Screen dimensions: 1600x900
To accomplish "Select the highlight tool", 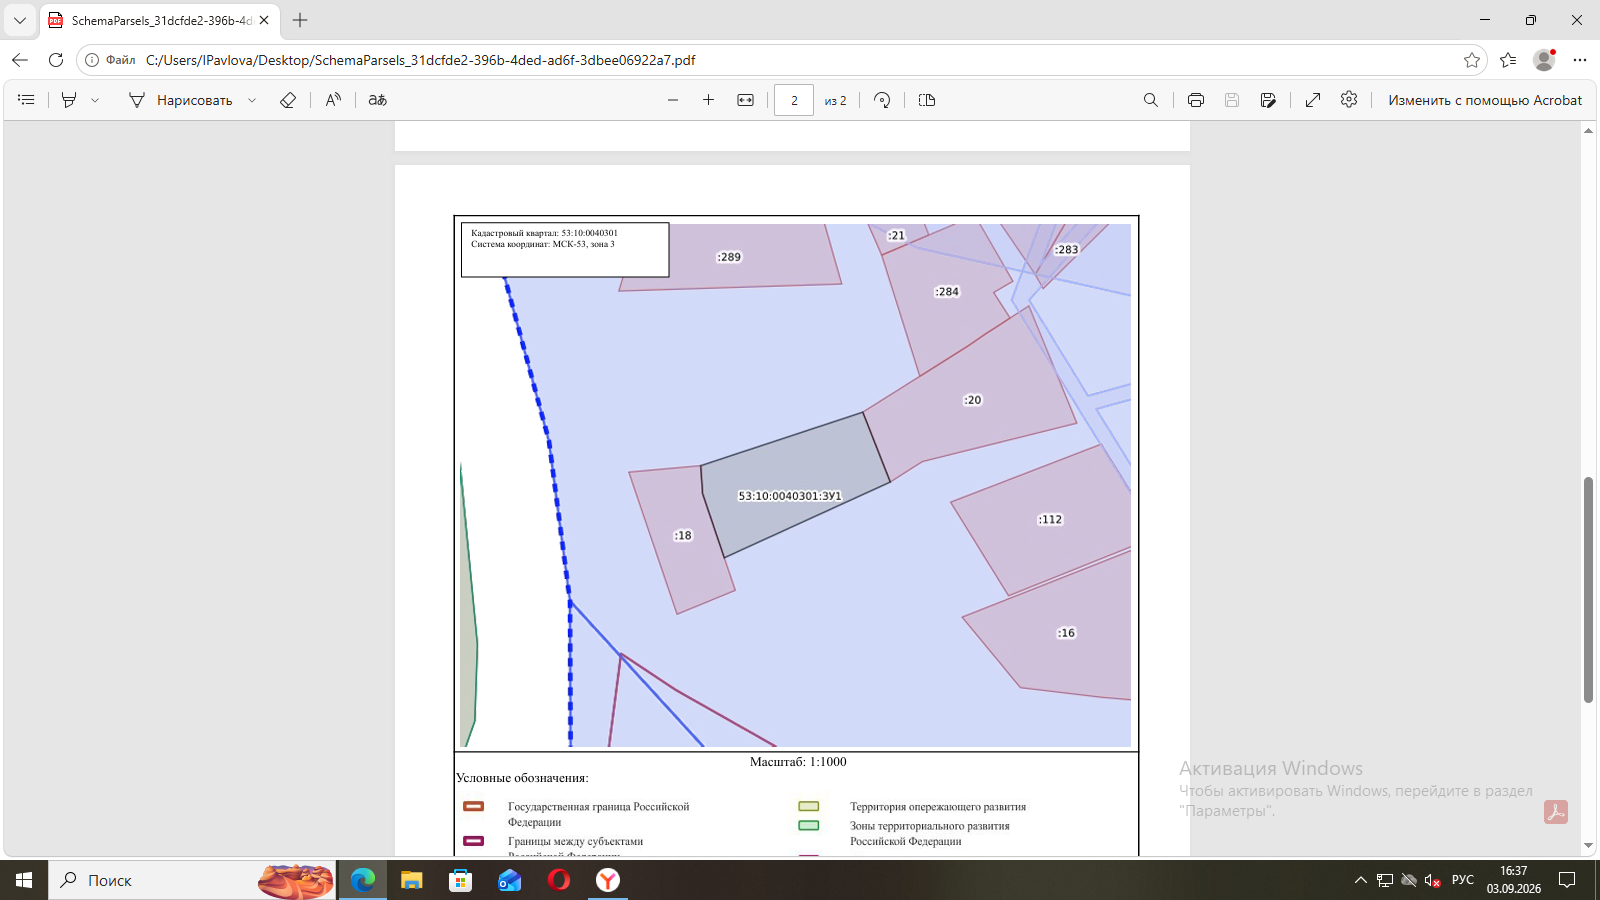I will coord(69,100).
